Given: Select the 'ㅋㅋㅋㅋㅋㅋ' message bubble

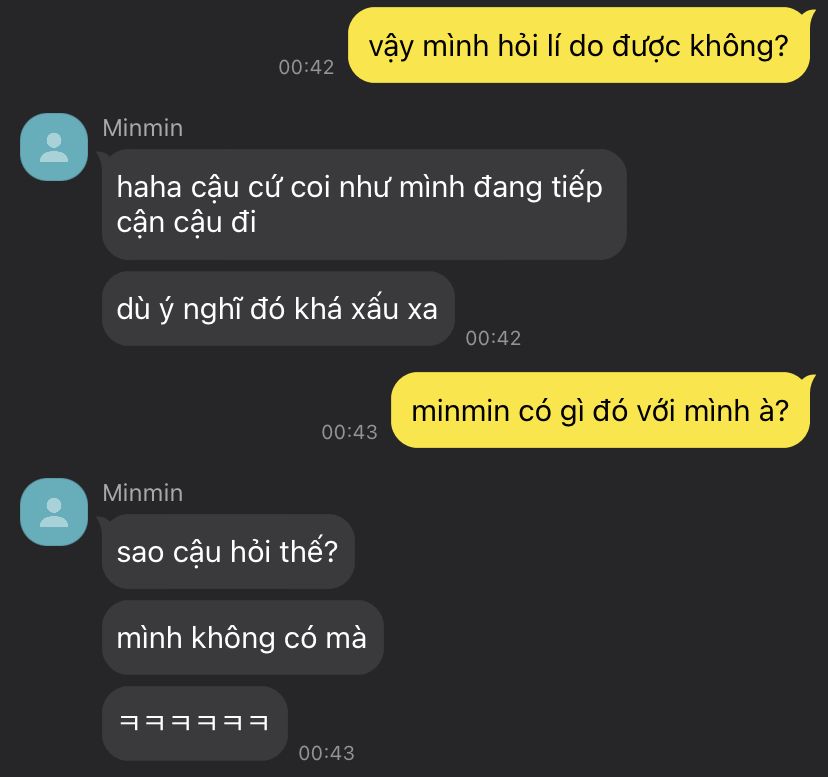Looking at the screenshot, I should (x=195, y=723).
